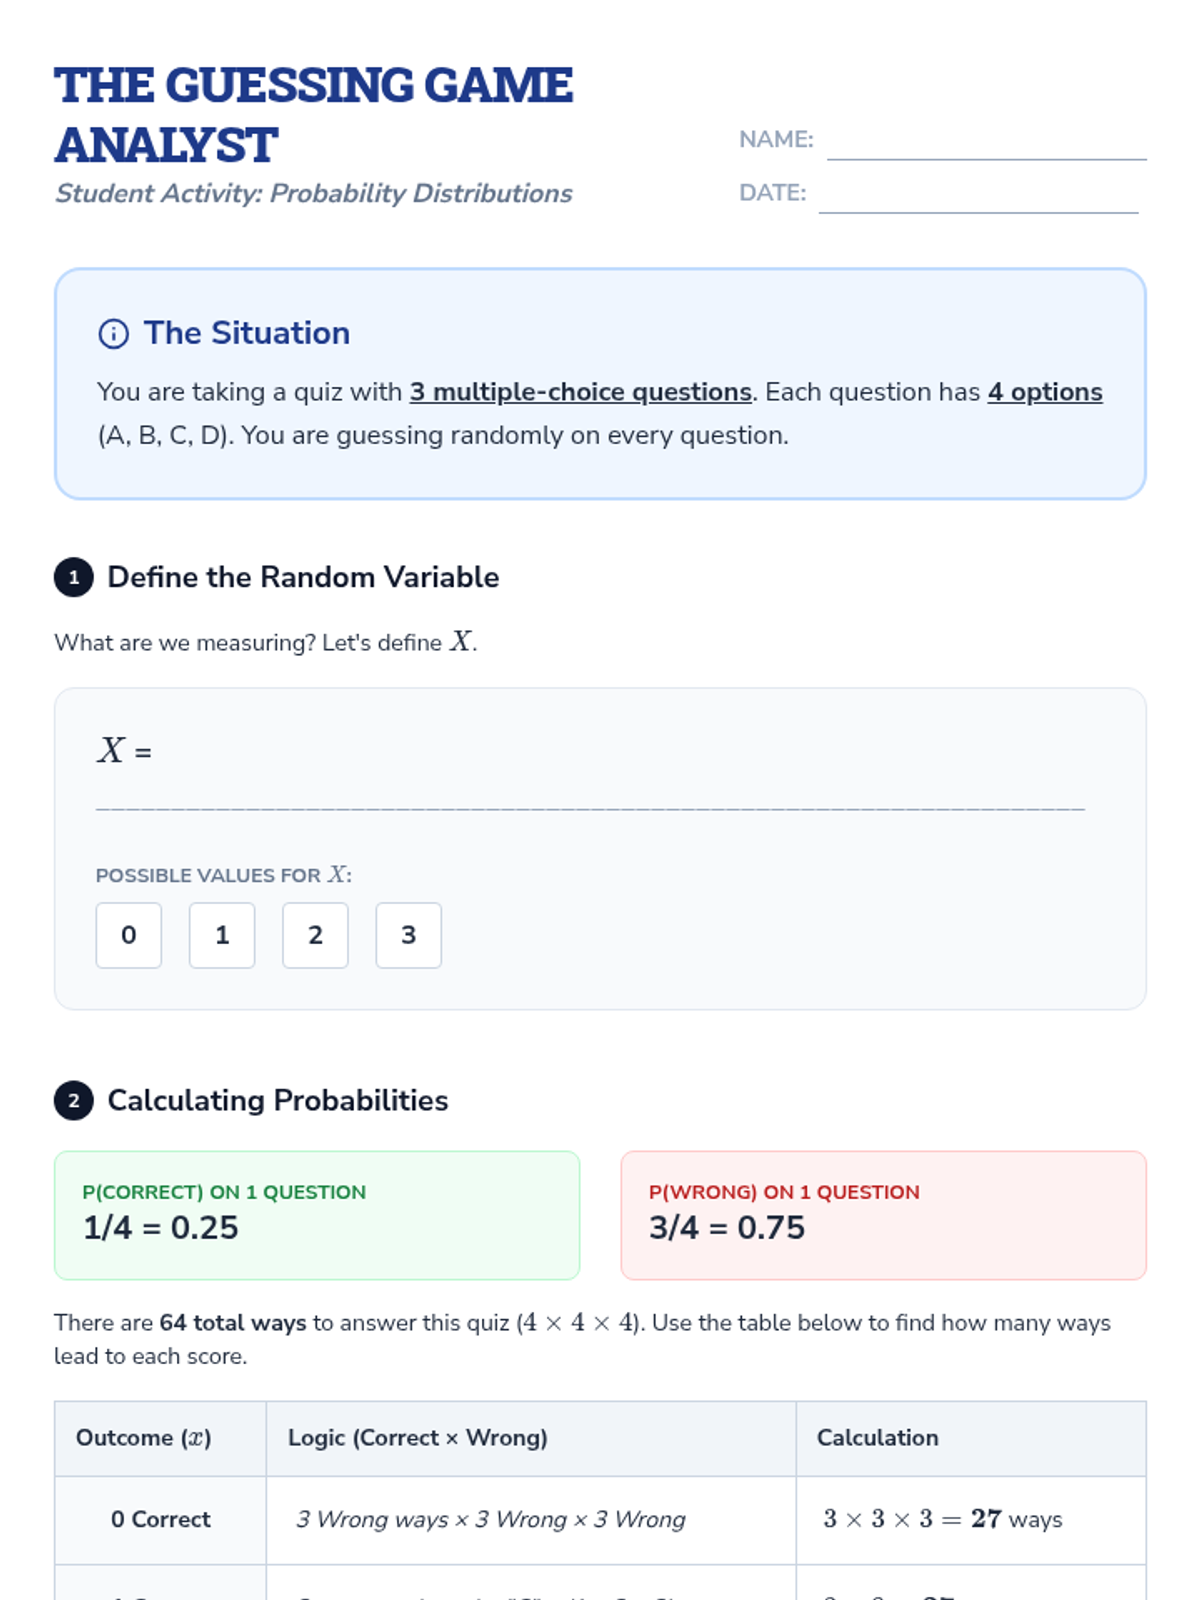The image size is (1200, 1600).
Task: Select possible value box 3
Action: pyautogui.click(x=408, y=936)
